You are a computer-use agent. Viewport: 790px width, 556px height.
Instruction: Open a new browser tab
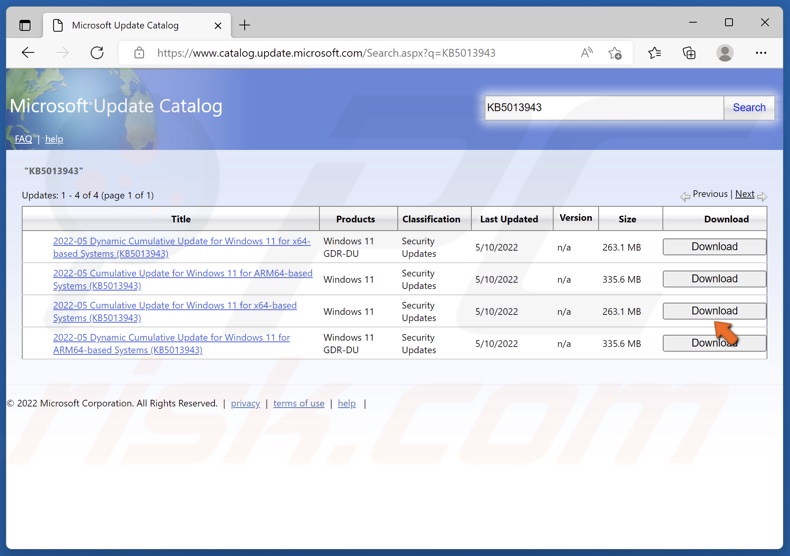244,25
